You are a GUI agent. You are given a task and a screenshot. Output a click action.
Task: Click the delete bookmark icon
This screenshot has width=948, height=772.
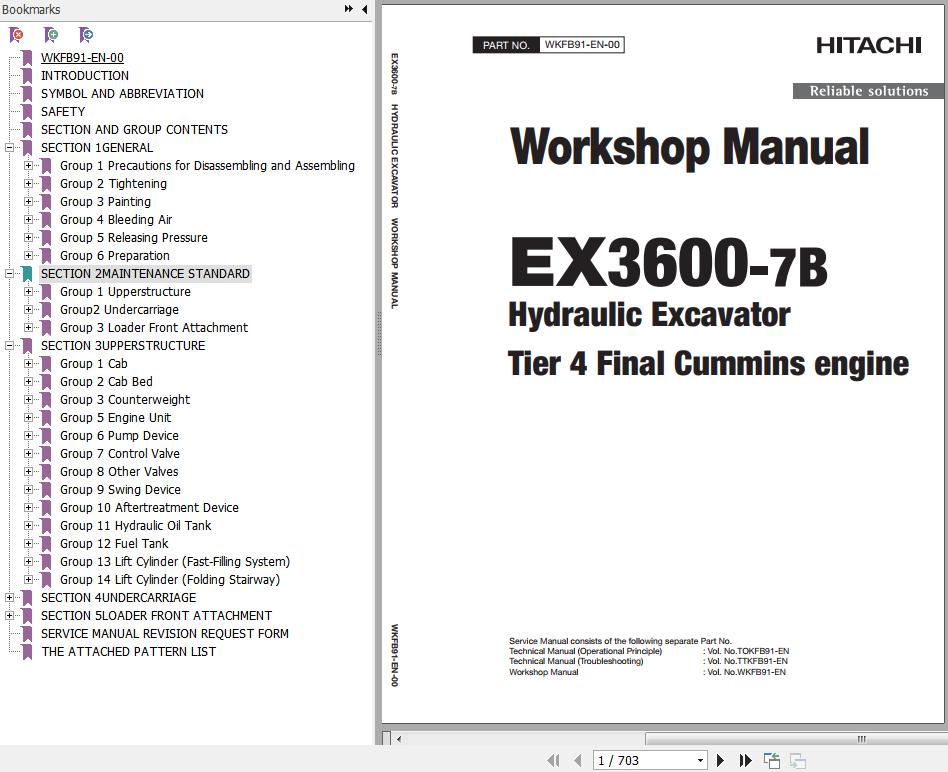pos(16,35)
